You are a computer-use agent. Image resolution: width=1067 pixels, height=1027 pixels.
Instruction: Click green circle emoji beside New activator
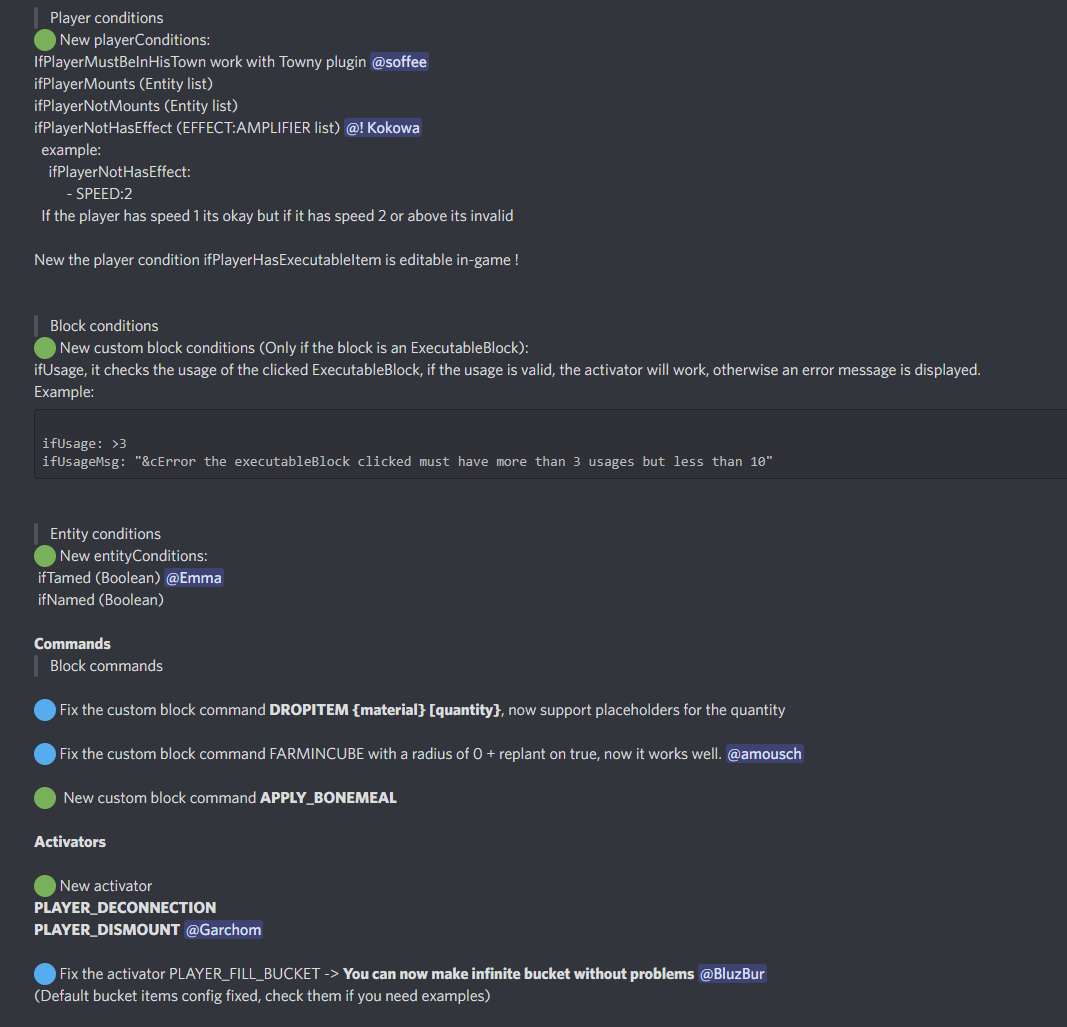coord(45,886)
